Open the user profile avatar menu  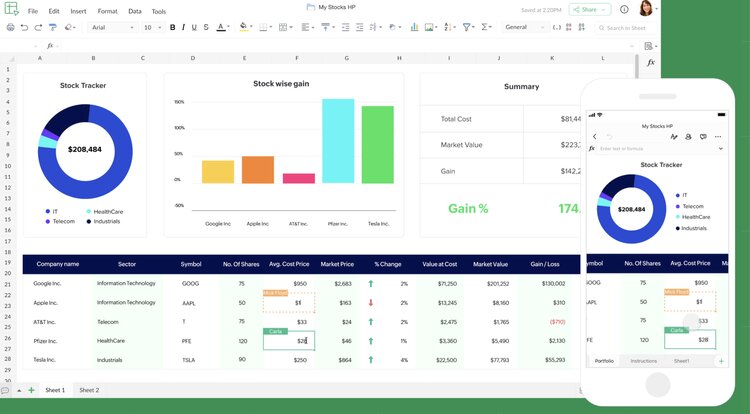[646, 8]
